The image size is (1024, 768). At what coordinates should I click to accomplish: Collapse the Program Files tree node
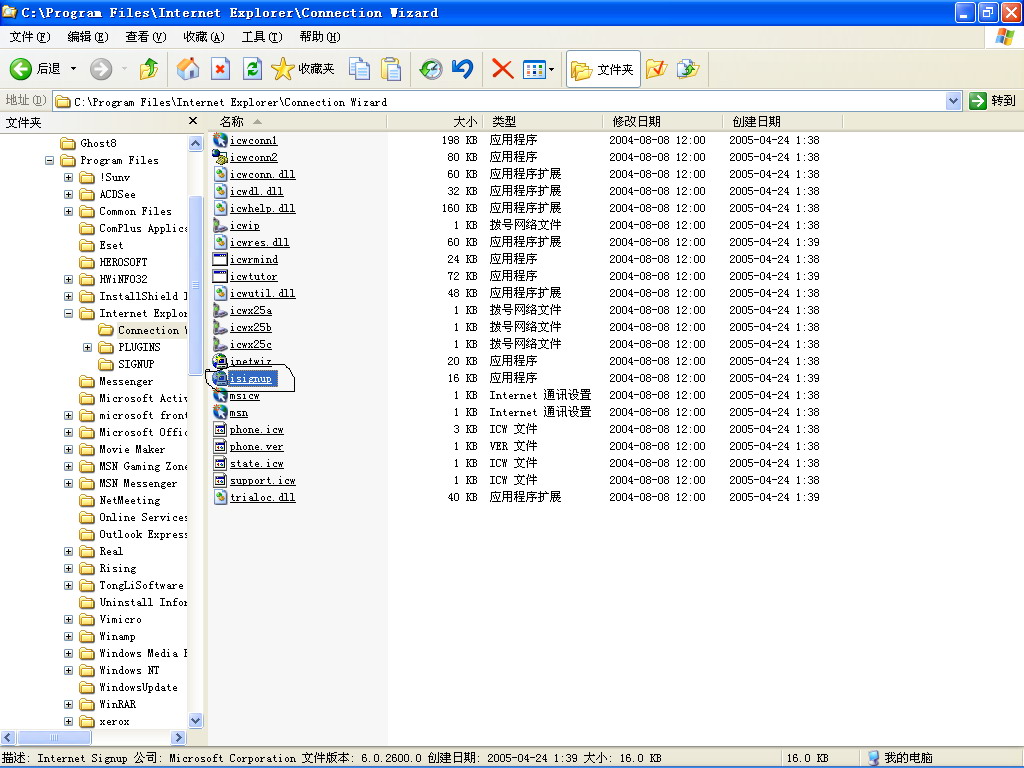(x=49, y=160)
